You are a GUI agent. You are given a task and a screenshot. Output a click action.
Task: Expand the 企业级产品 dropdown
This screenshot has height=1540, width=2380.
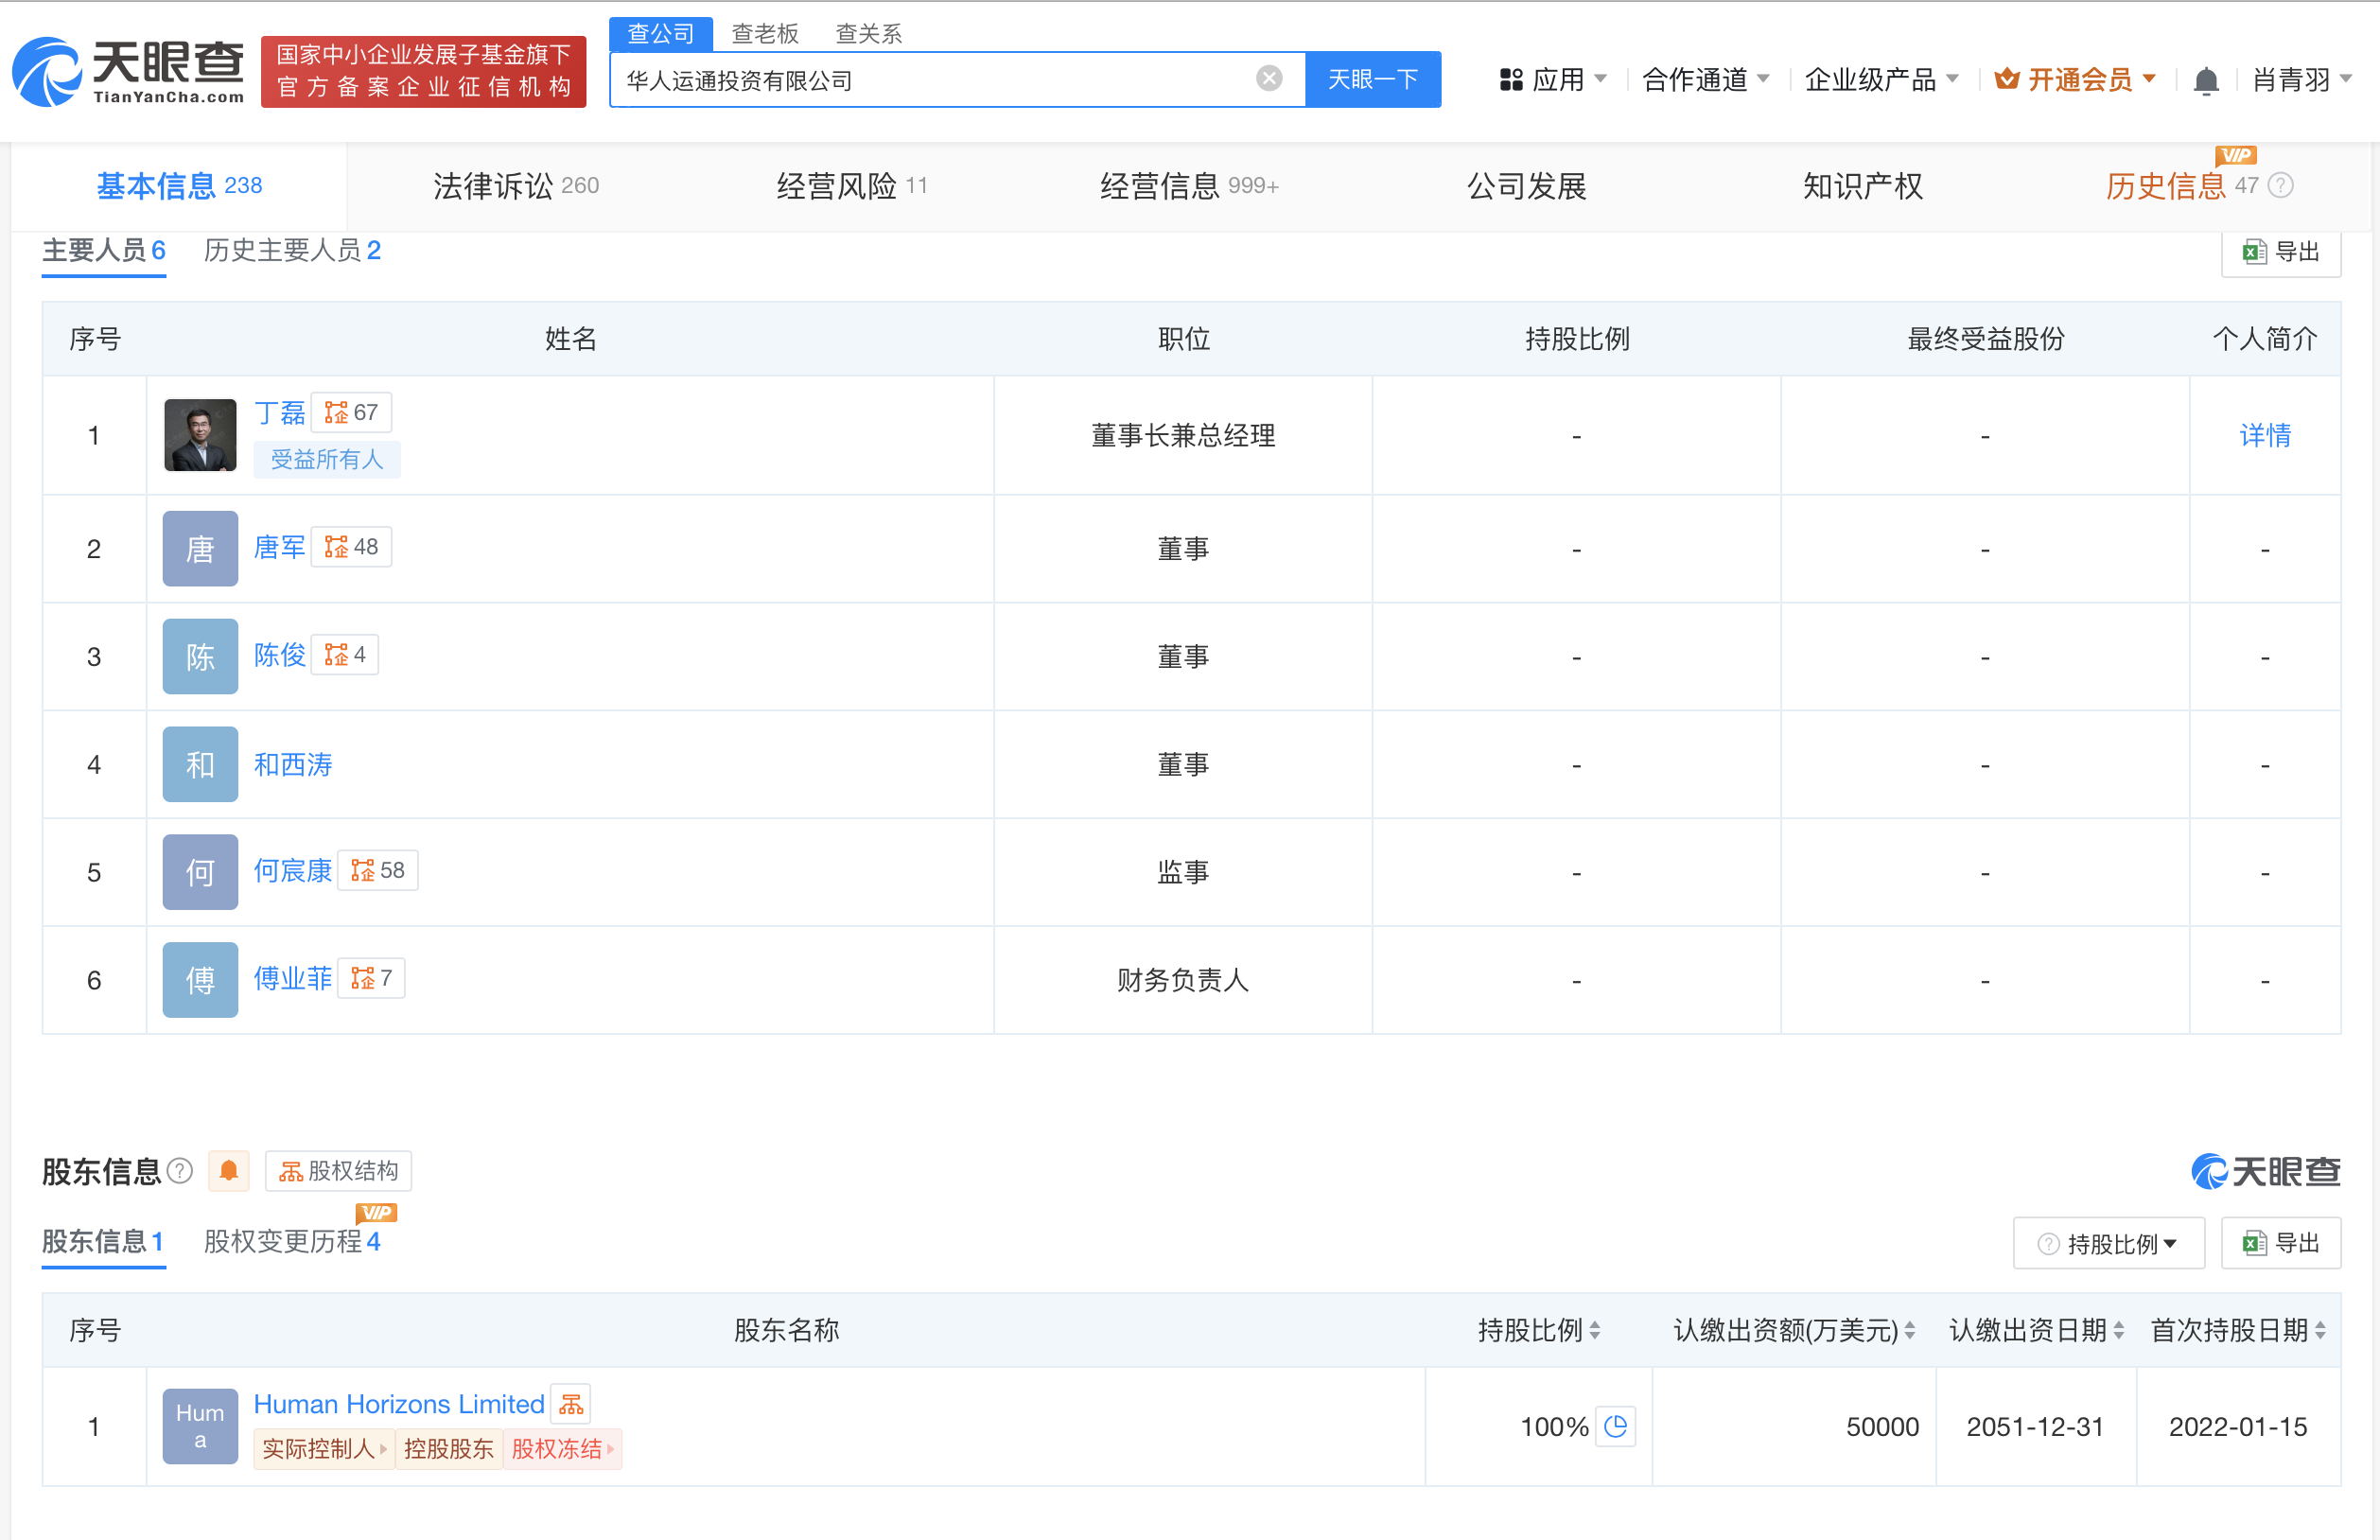(1881, 80)
